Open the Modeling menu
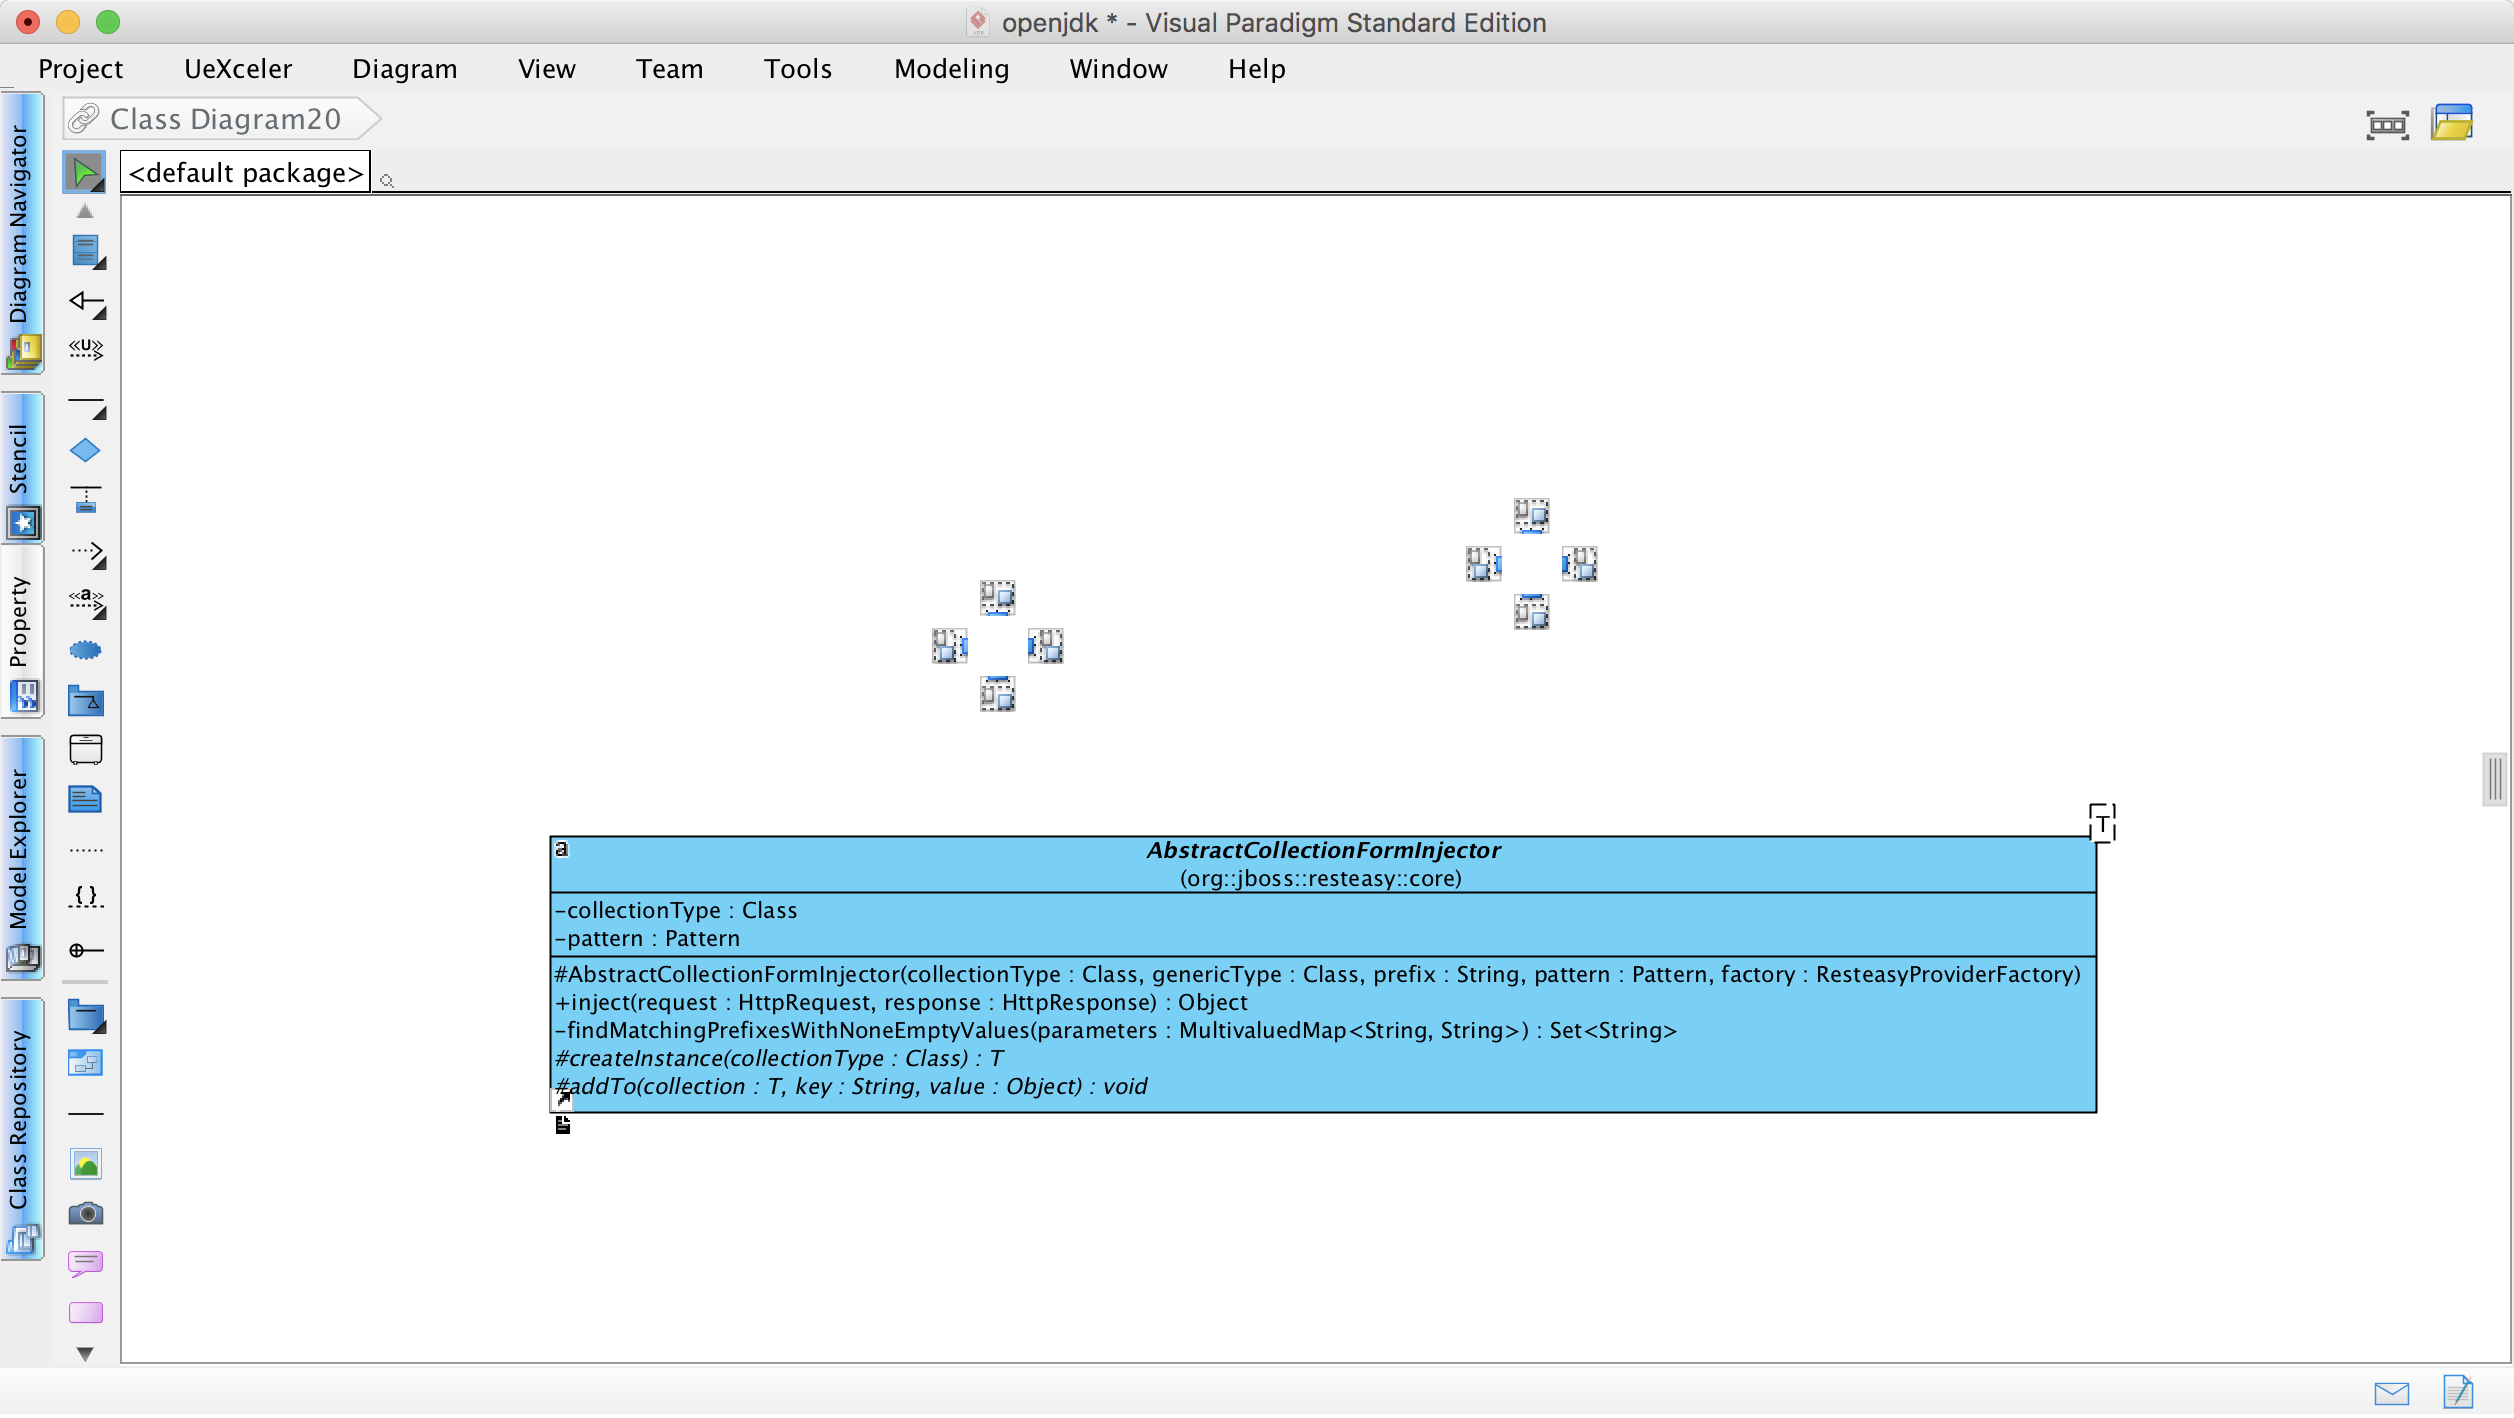The height and width of the screenshot is (1418, 2514). click(x=951, y=69)
